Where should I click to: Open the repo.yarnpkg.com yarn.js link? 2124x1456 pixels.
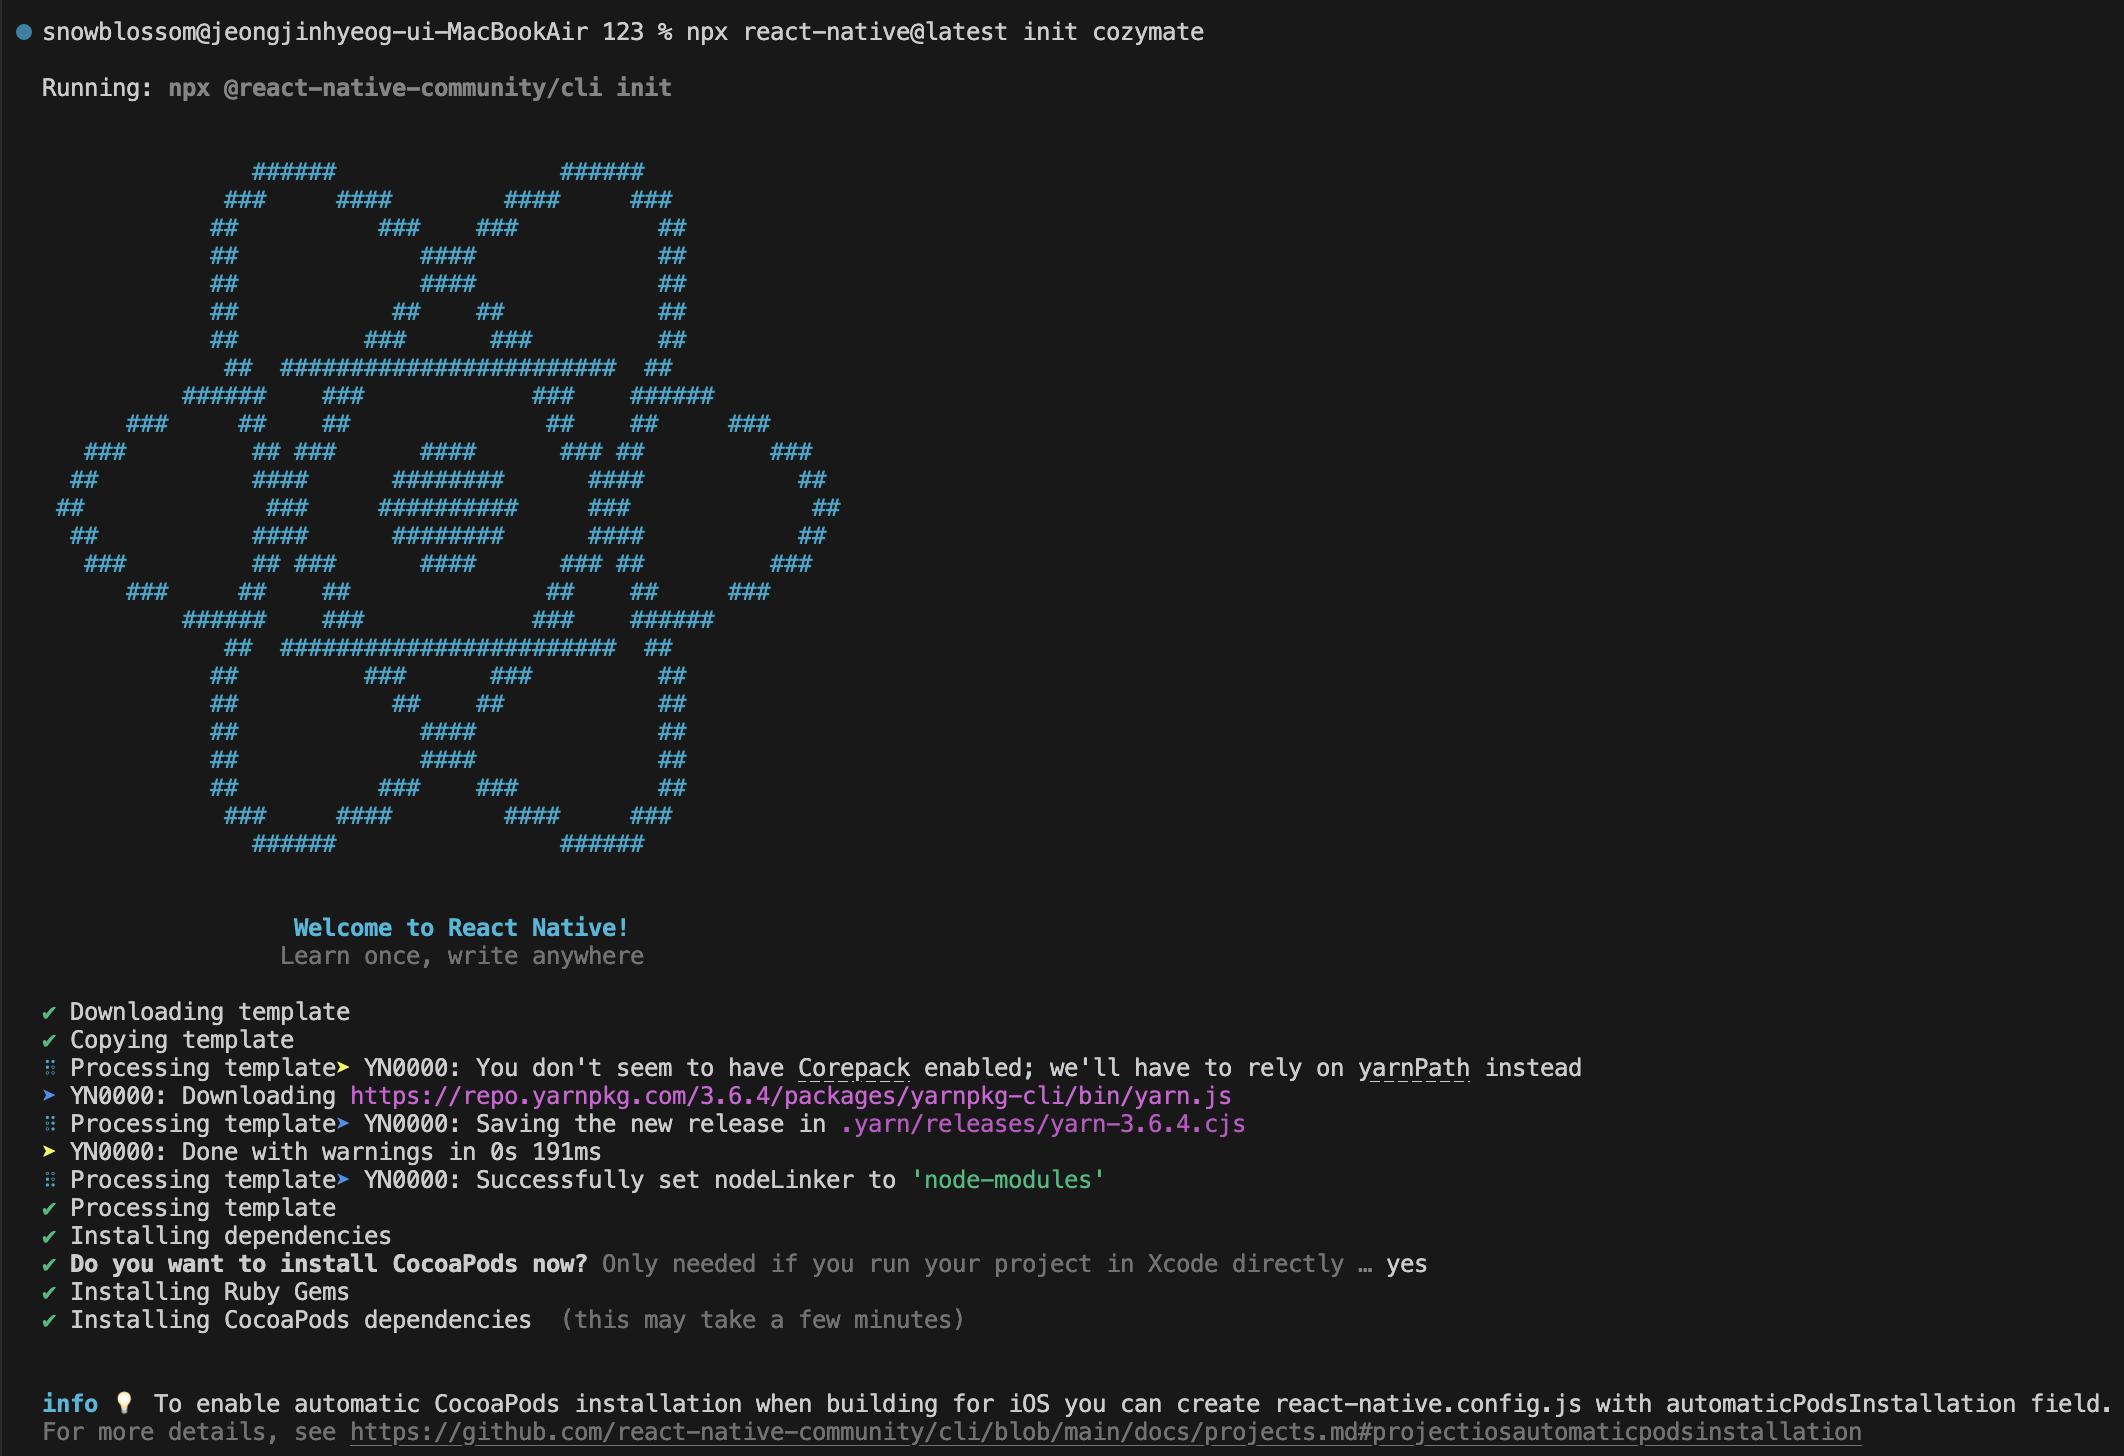(790, 1096)
